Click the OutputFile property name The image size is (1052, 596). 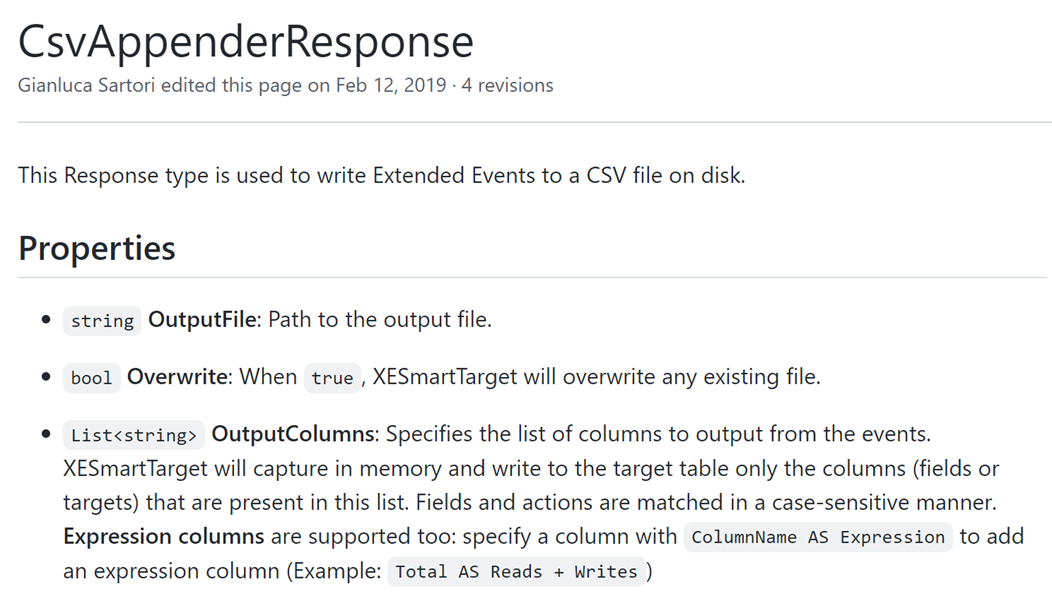[204, 320]
